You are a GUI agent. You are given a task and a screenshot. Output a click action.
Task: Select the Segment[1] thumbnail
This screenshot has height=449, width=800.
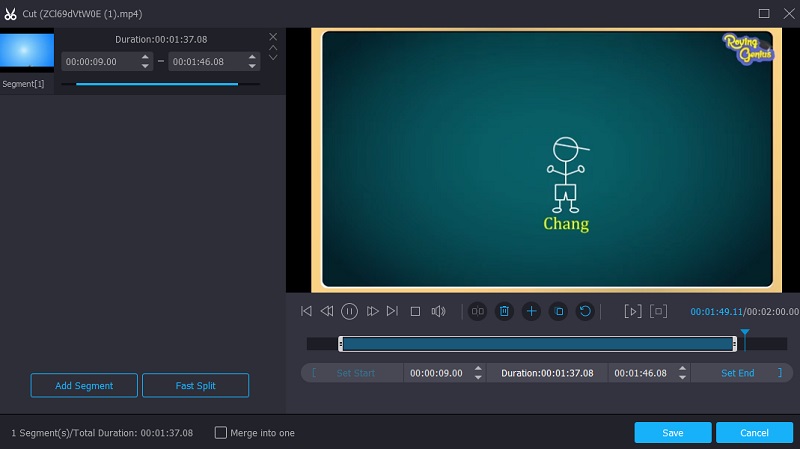(x=27, y=53)
